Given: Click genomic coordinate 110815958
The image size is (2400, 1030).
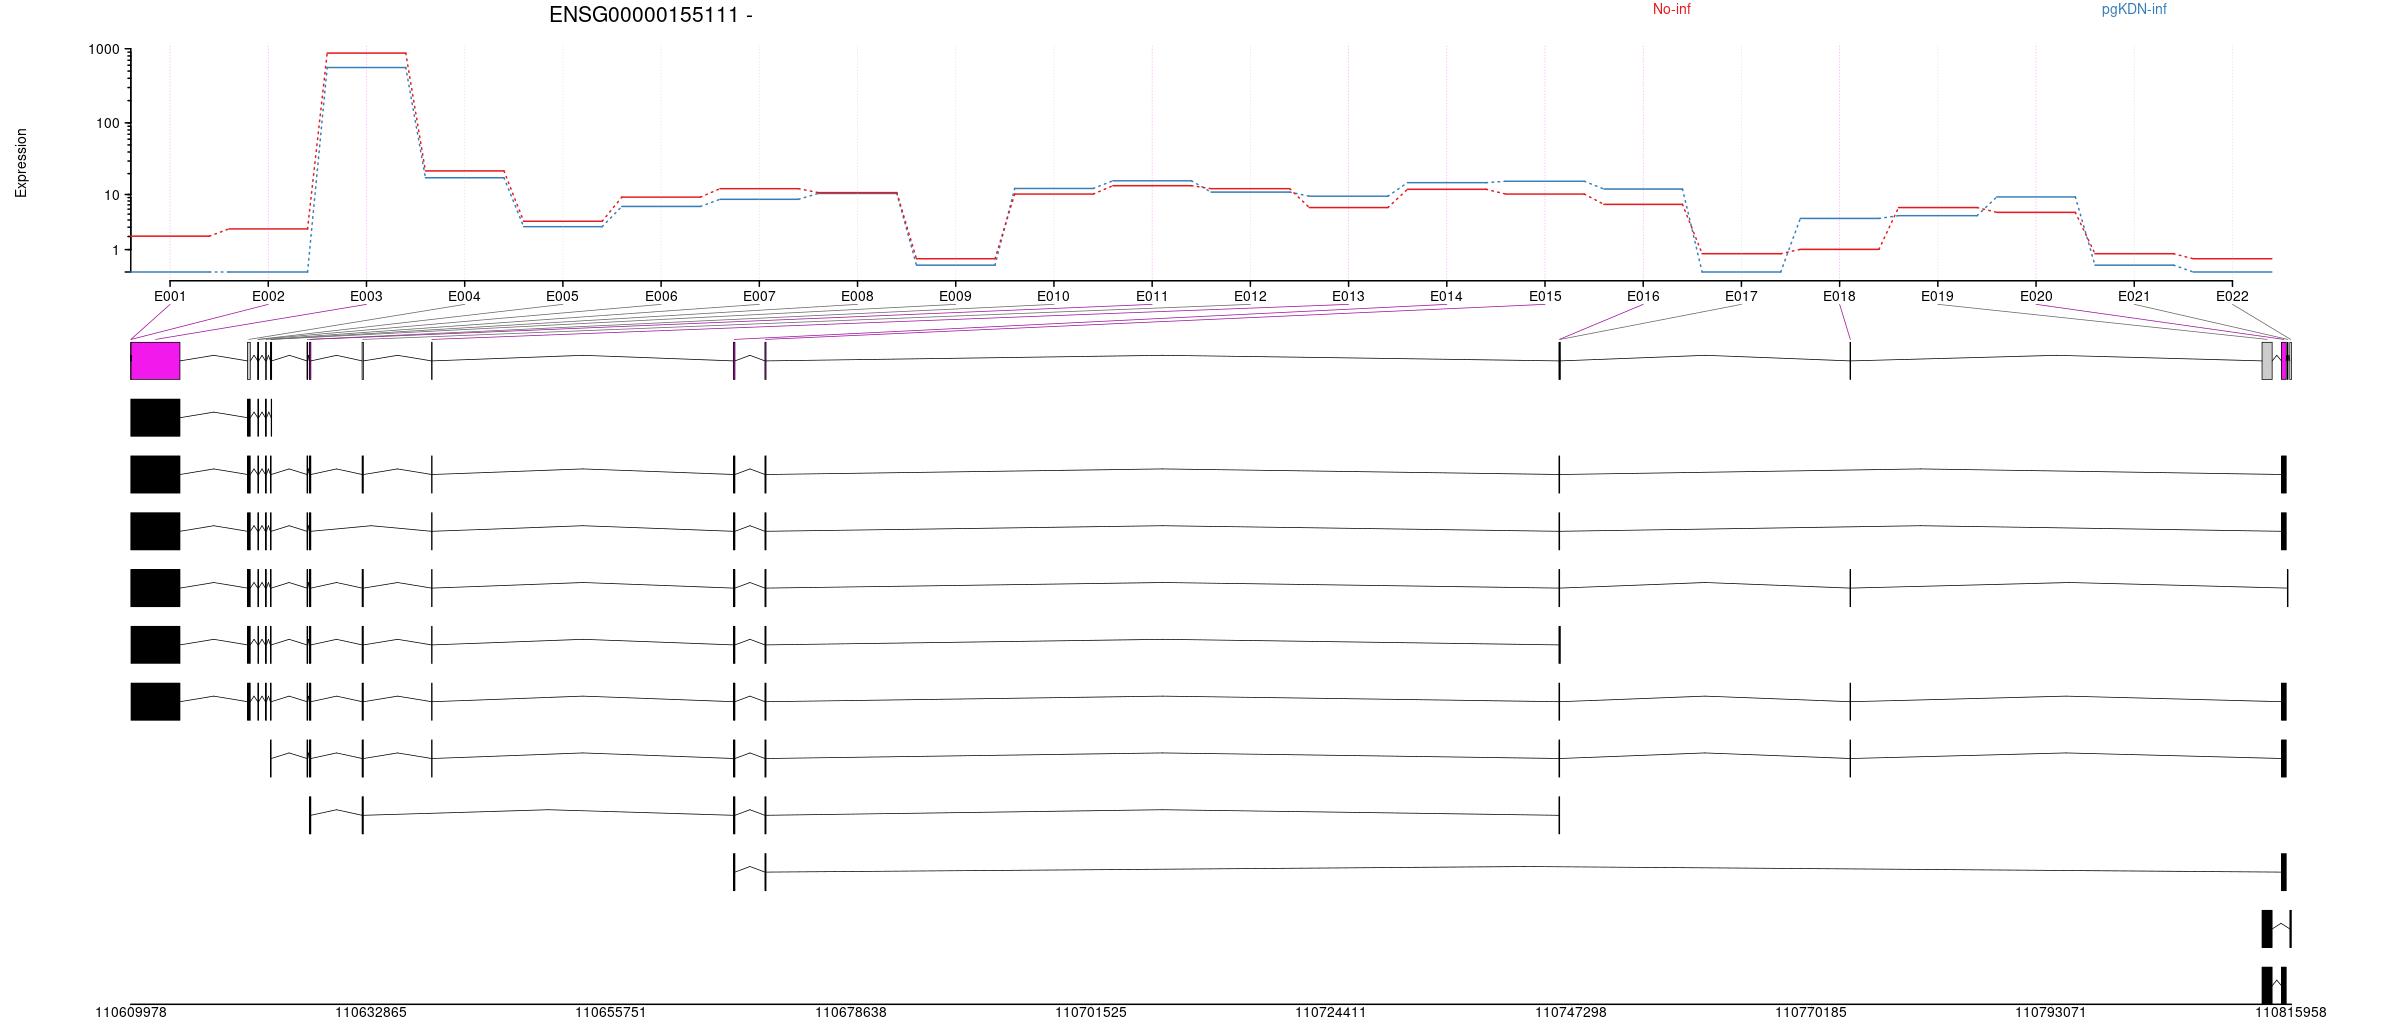Looking at the screenshot, I should [x=2291, y=1012].
